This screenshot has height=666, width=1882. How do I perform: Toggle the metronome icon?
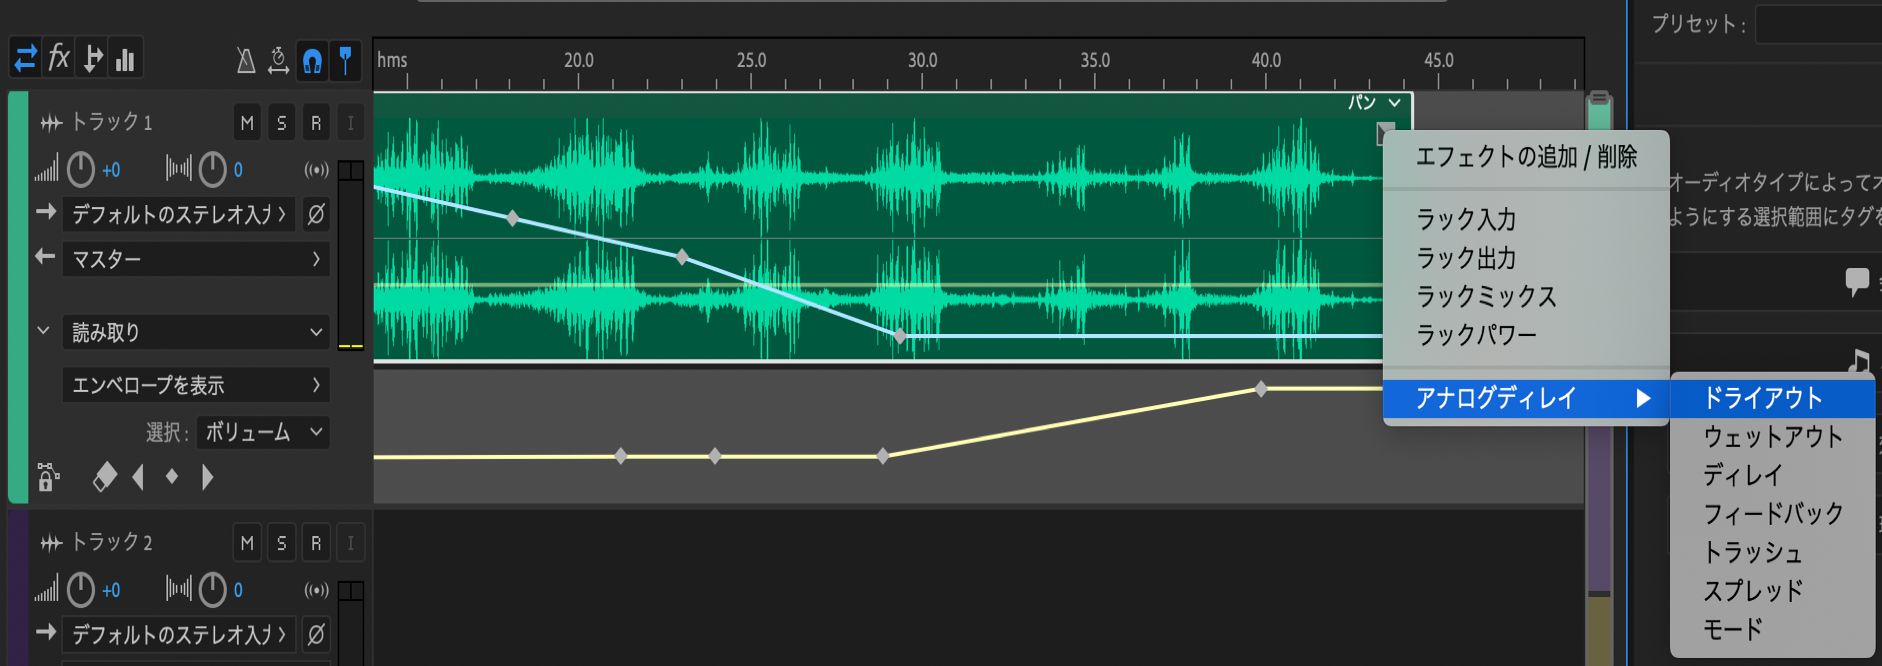(x=246, y=61)
